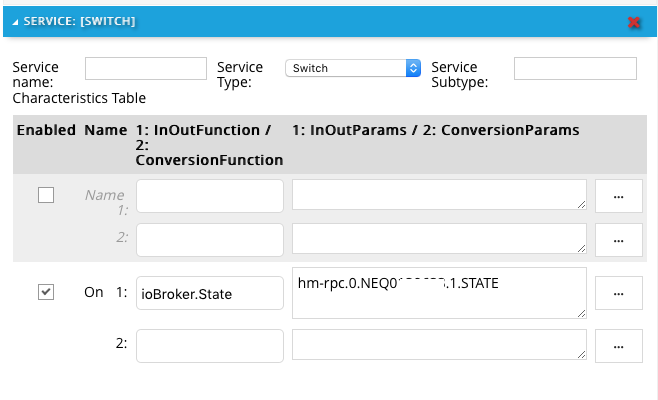This screenshot has width=658, height=400.
Task: Focus the On row 2 ConversionParams textarea
Action: [x=439, y=346]
